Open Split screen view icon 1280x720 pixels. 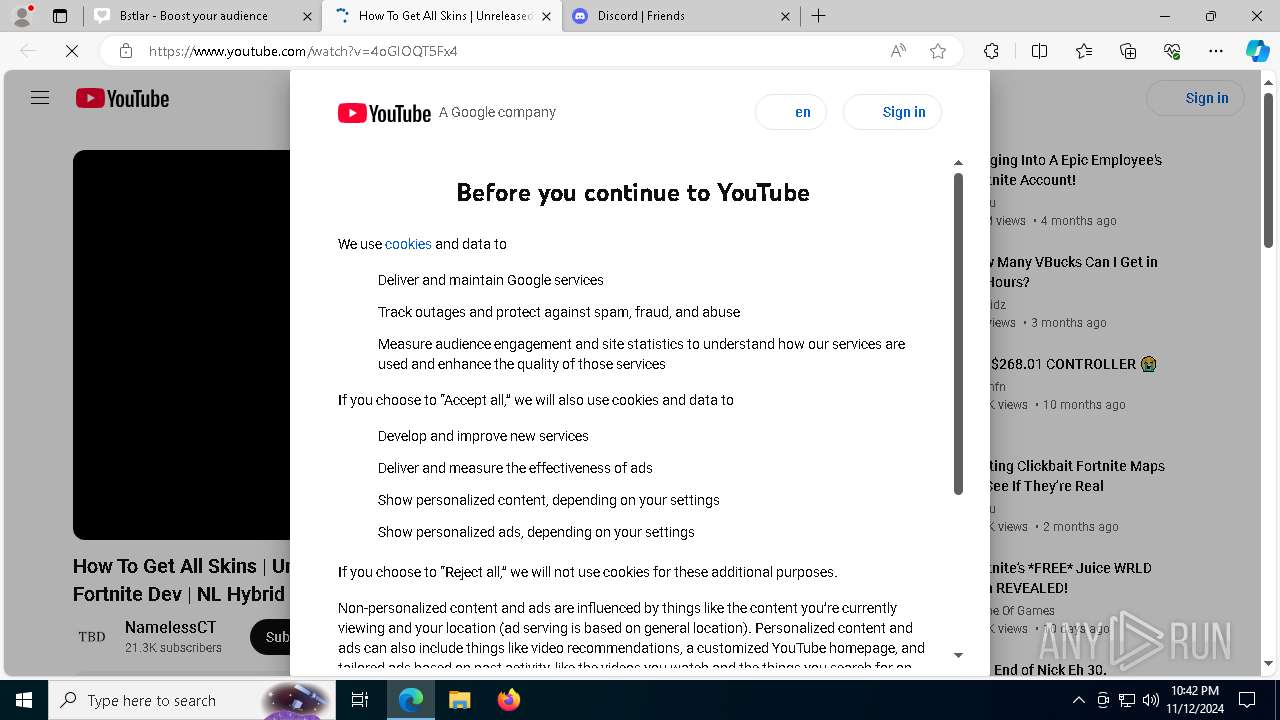pos(1039,51)
